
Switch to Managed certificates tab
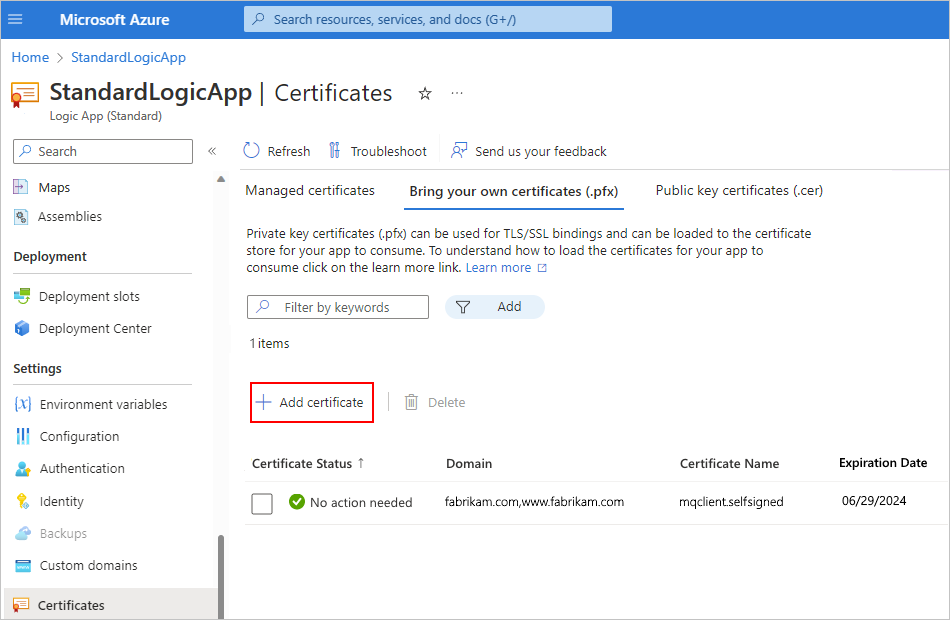pos(310,190)
